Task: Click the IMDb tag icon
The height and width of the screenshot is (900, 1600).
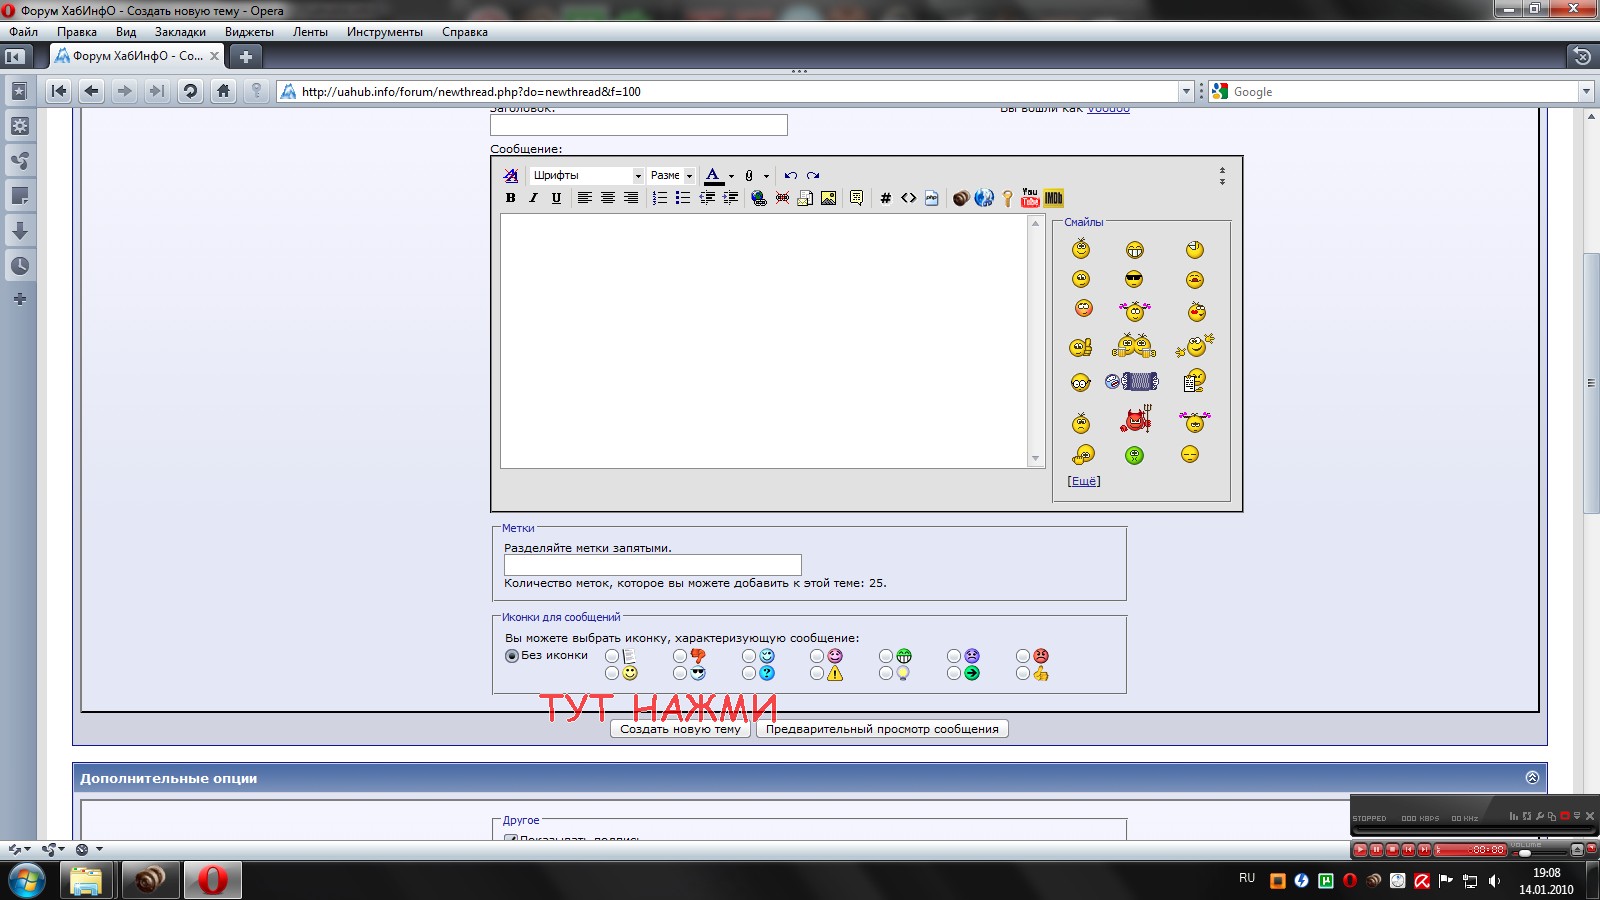Action: pyautogui.click(x=1054, y=198)
